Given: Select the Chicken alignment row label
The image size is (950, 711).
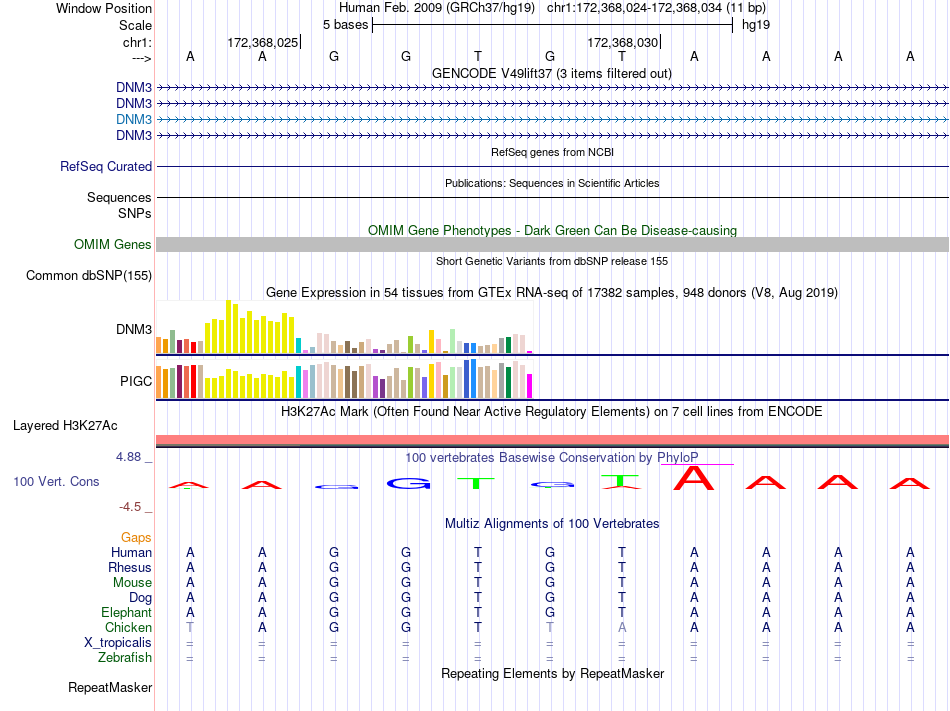Looking at the screenshot, I should click(x=128, y=627).
